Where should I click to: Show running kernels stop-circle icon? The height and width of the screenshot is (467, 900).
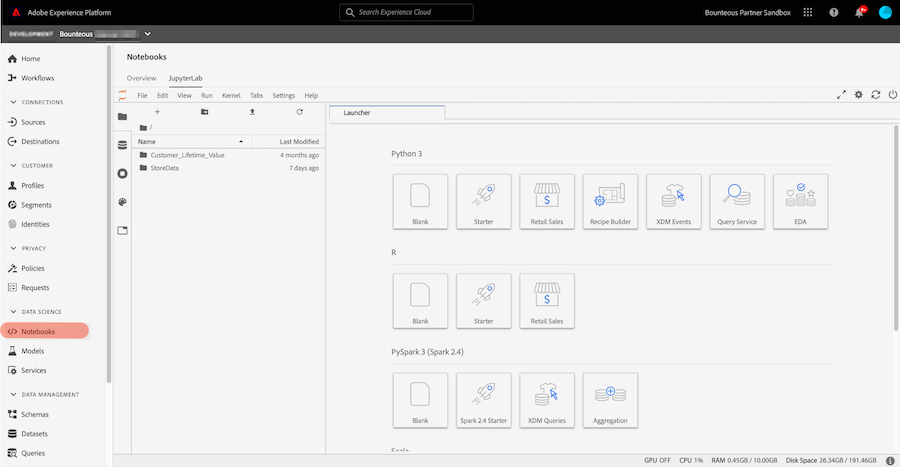[122, 173]
